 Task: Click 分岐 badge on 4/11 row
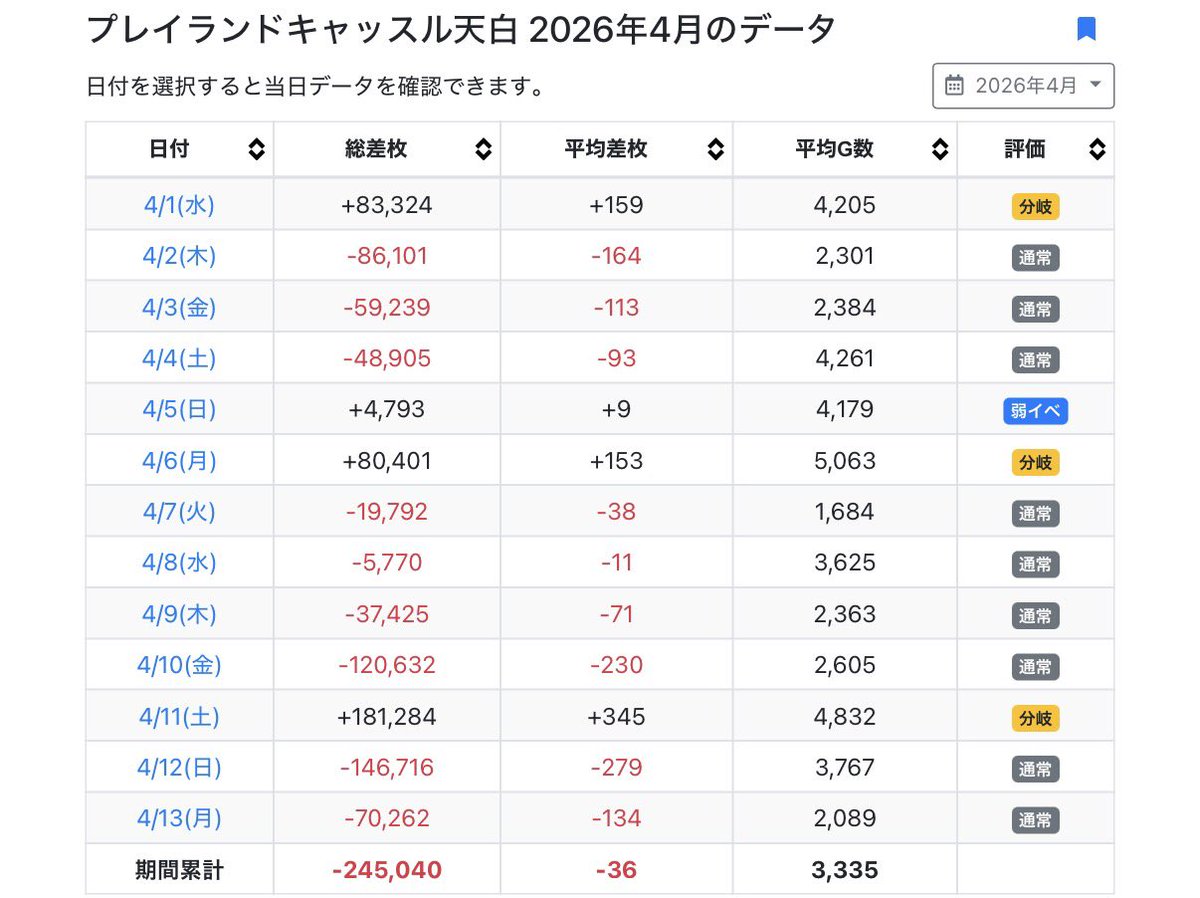[x=1035, y=719]
